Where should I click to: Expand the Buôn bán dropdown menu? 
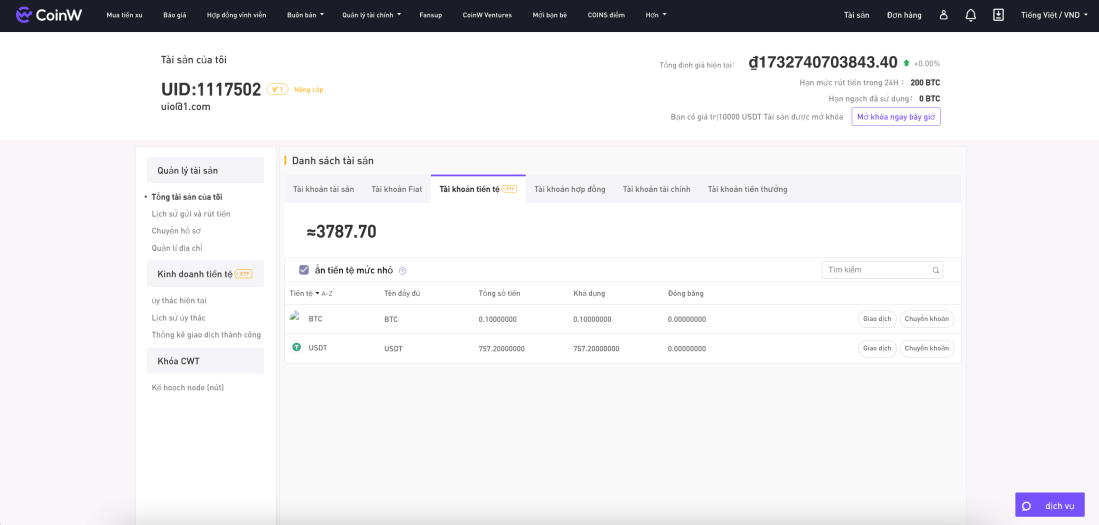tap(308, 15)
